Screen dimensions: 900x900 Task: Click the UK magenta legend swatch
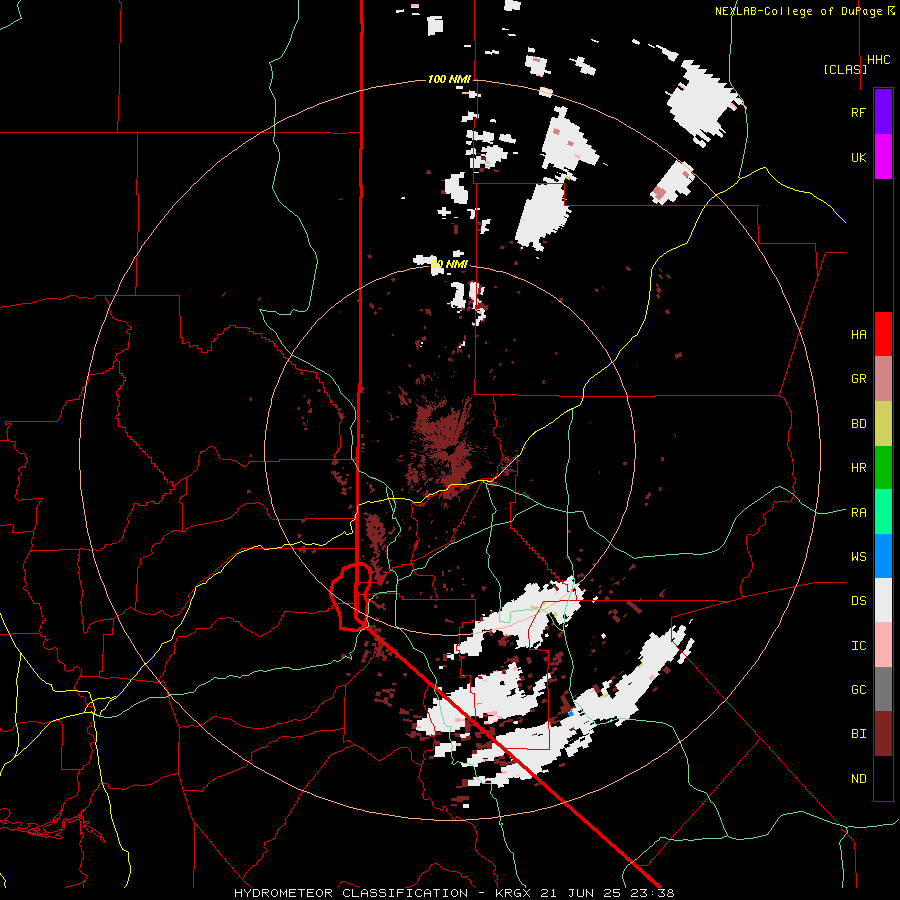coord(883,157)
